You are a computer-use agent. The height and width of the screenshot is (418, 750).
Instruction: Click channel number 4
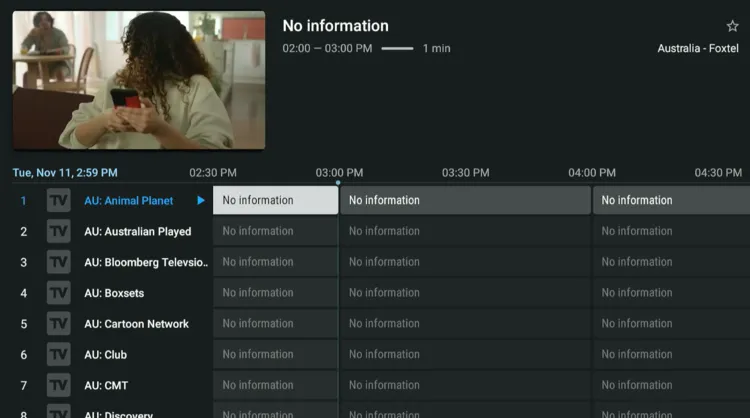tap(23, 293)
